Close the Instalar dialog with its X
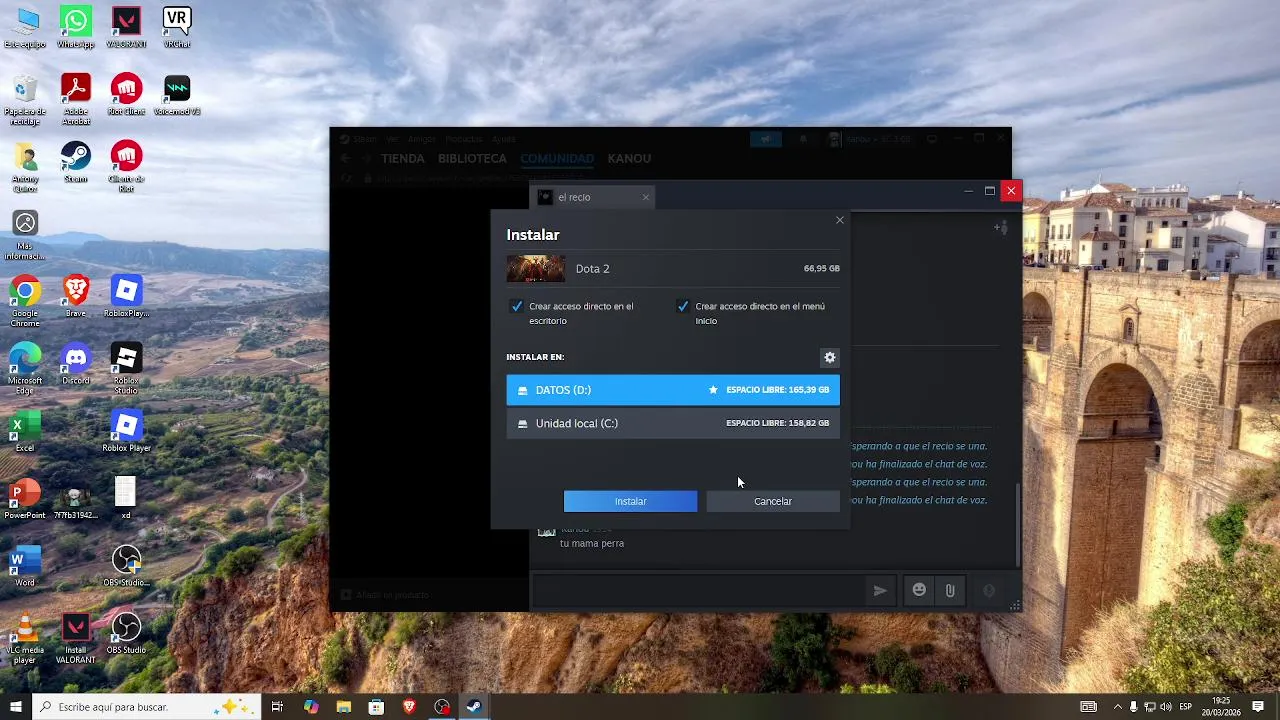 tap(839, 220)
